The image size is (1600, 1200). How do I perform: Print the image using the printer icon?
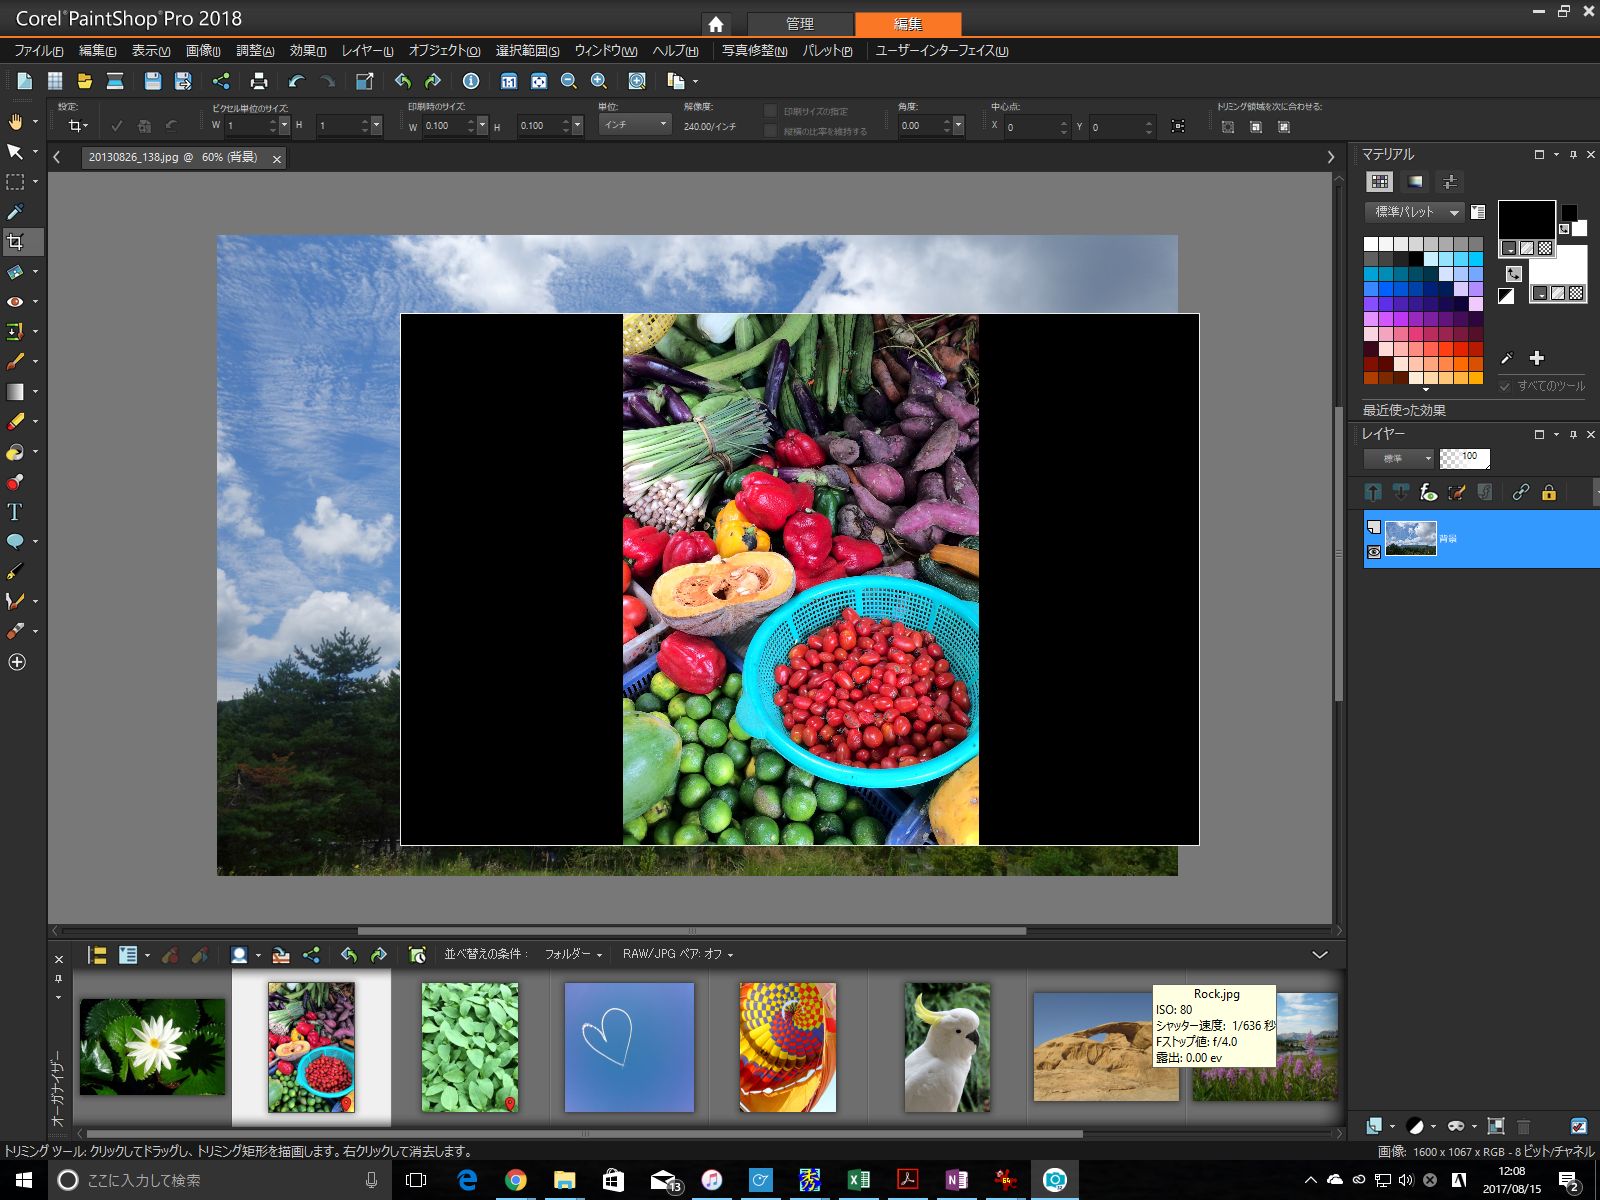[x=259, y=81]
